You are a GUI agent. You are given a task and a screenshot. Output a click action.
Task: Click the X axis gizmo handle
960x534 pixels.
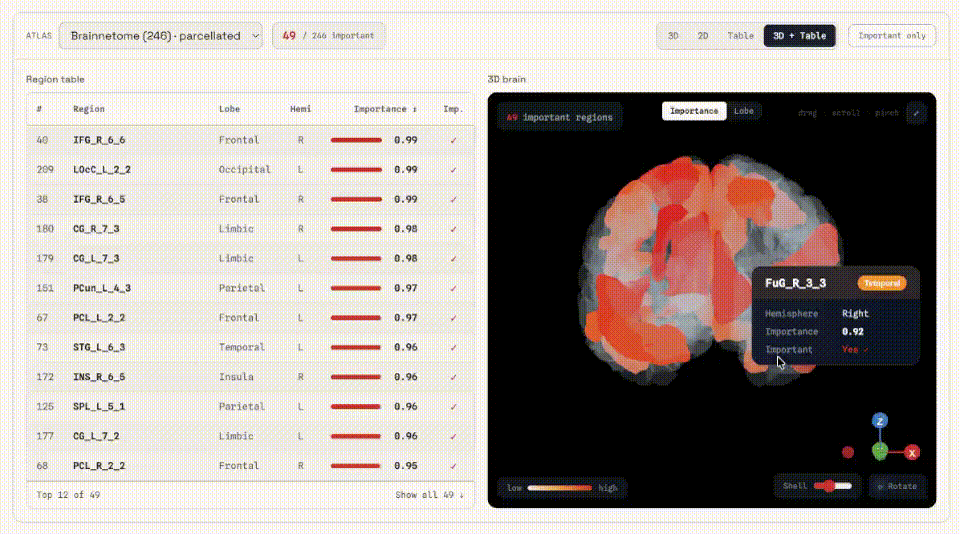tap(912, 453)
